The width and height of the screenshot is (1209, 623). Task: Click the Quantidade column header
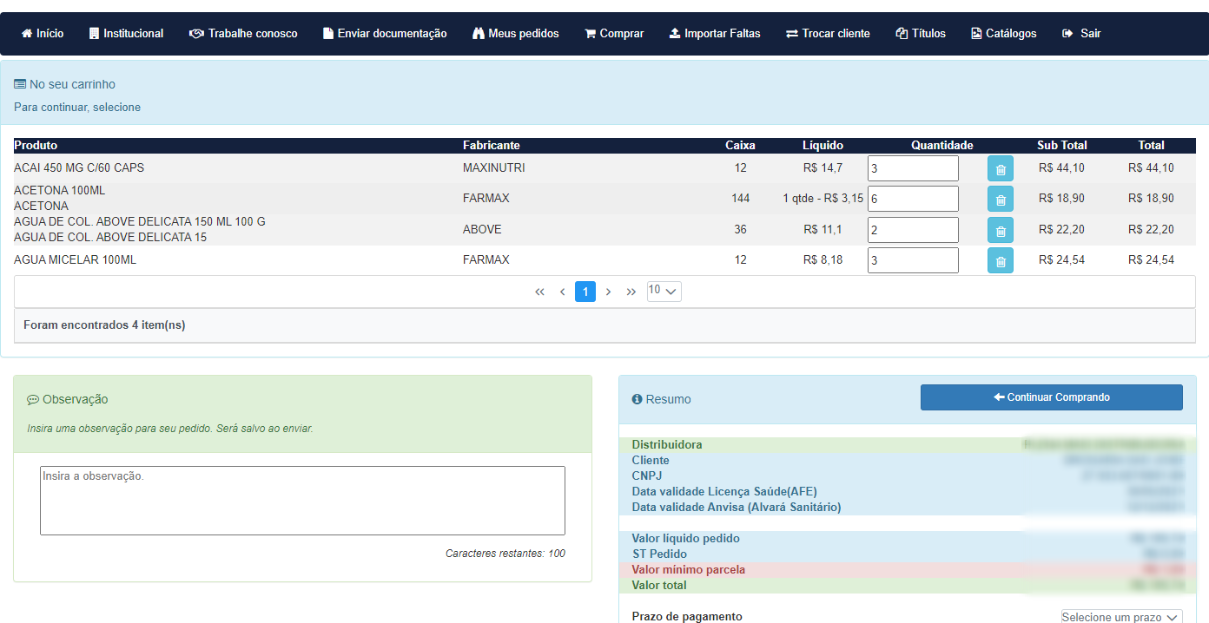pos(942,145)
